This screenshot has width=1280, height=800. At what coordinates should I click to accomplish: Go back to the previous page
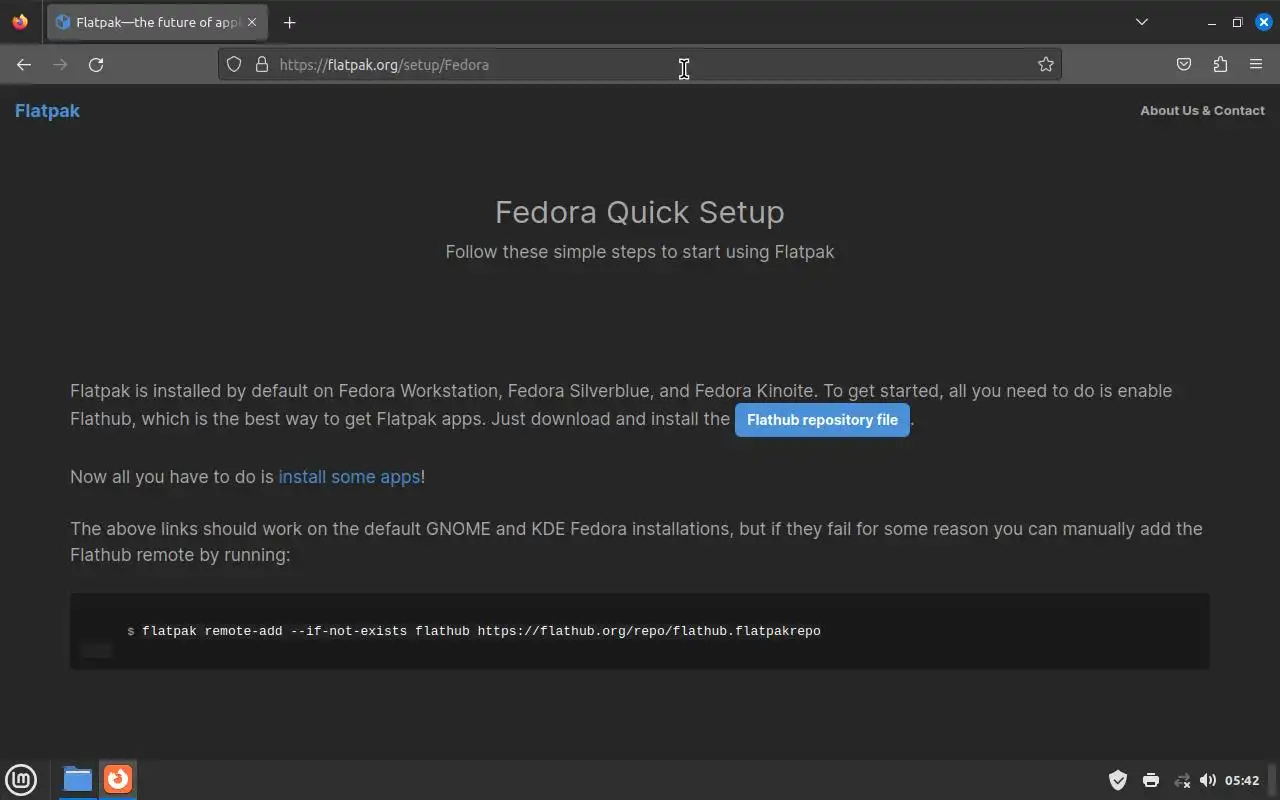pyautogui.click(x=24, y=64)
